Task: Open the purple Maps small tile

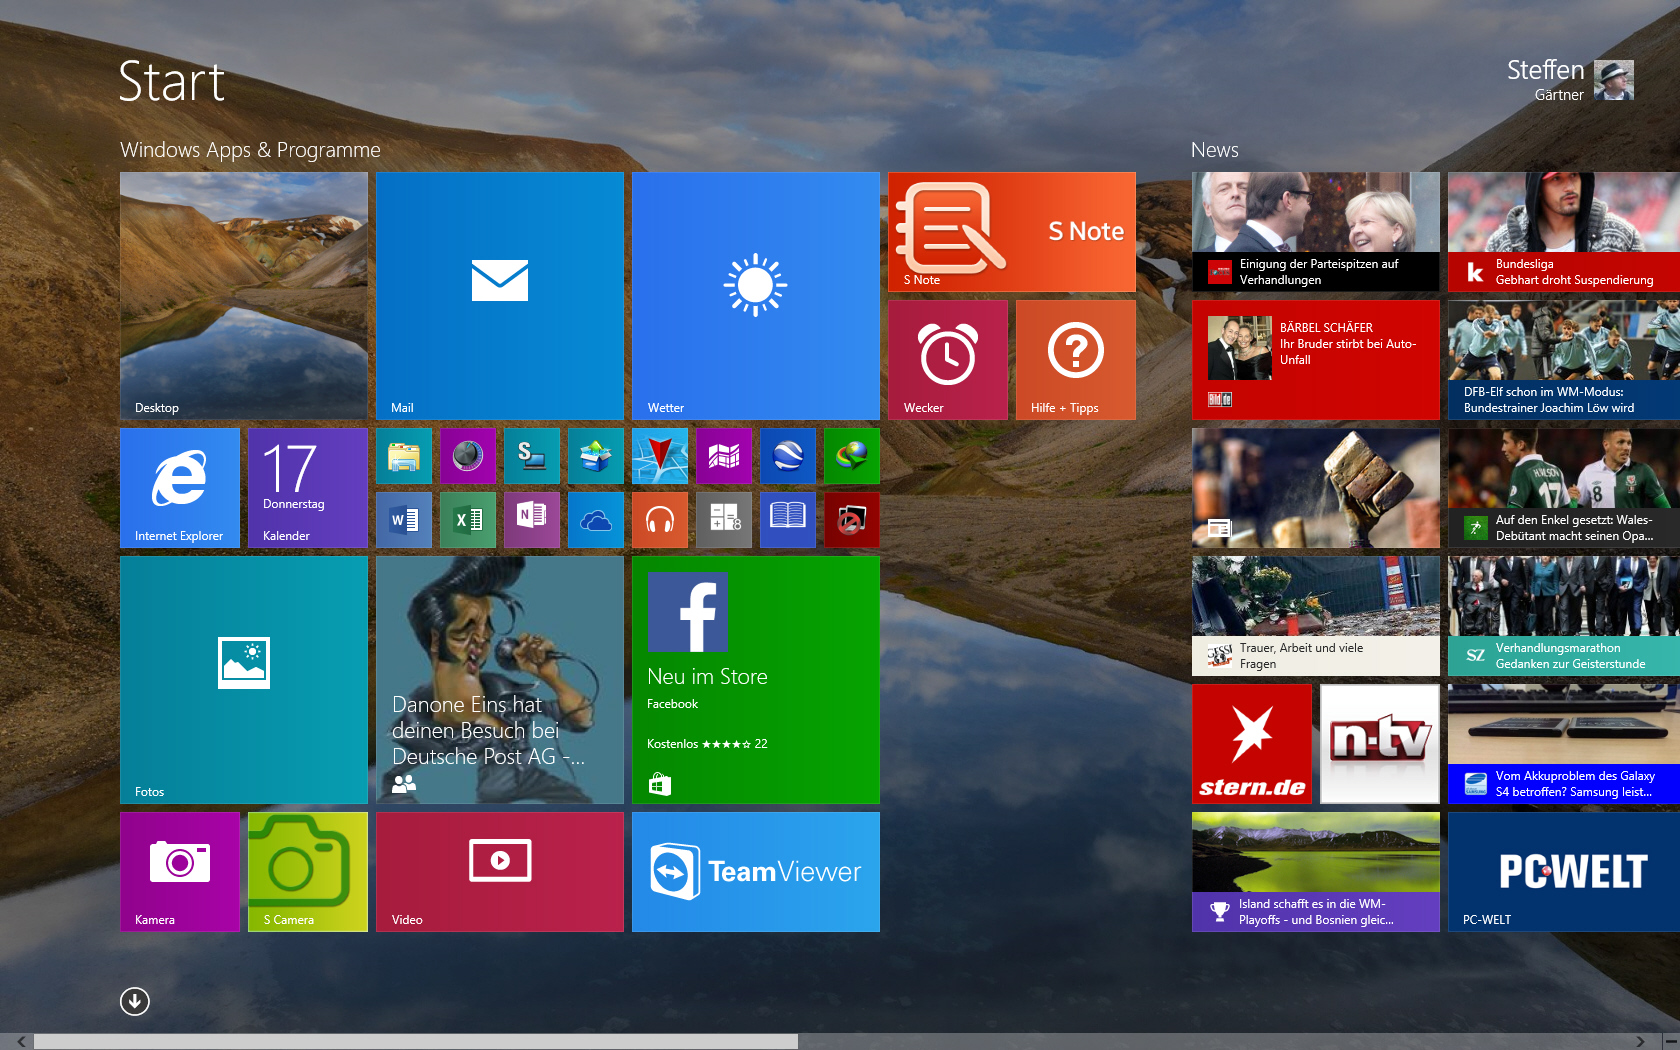Action: tap(724, 456)
